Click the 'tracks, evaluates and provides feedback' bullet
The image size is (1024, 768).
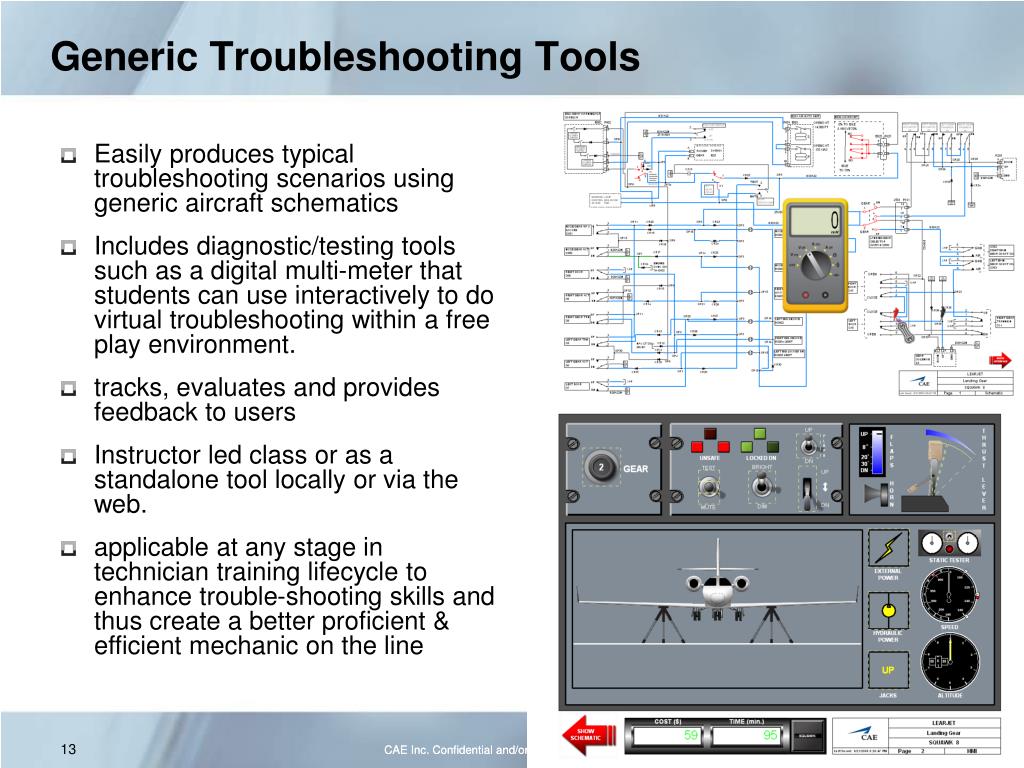(x=266, y=400)
